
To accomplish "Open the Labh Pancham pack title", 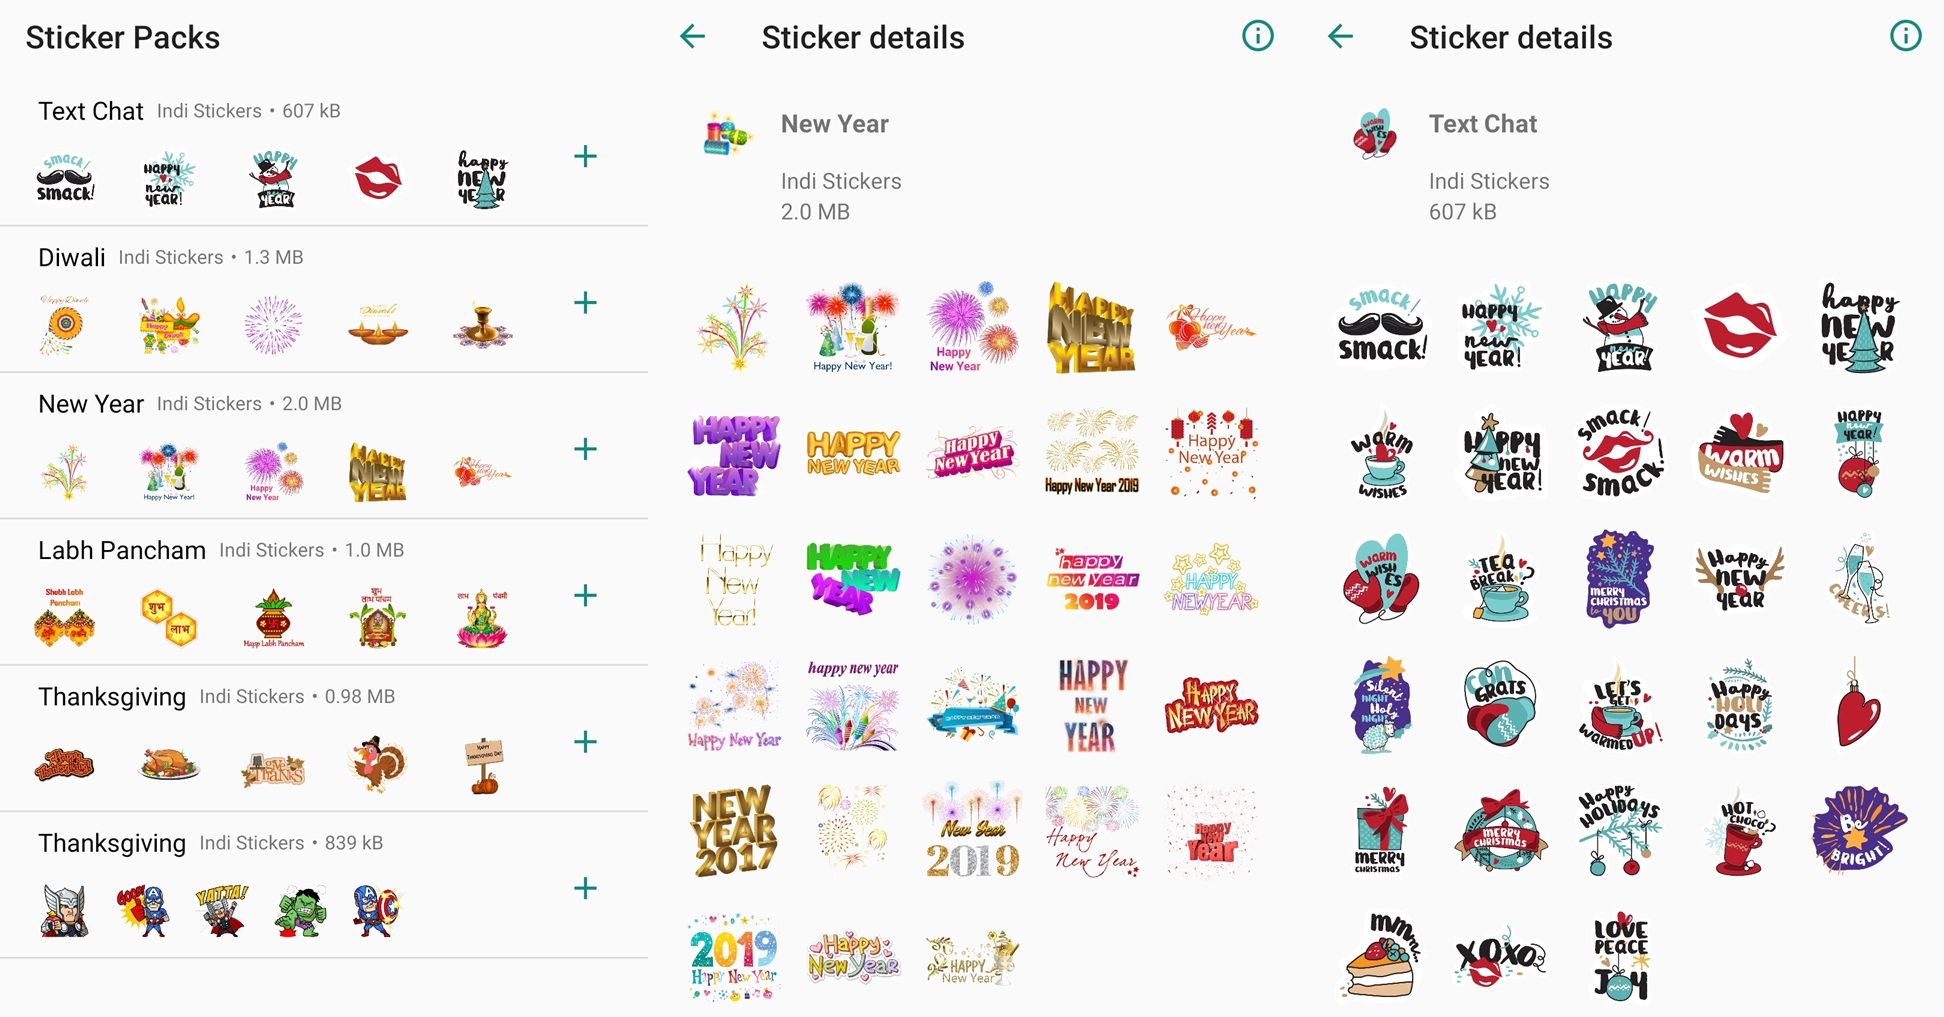I will pyautogui.click(x=121, y=551).
